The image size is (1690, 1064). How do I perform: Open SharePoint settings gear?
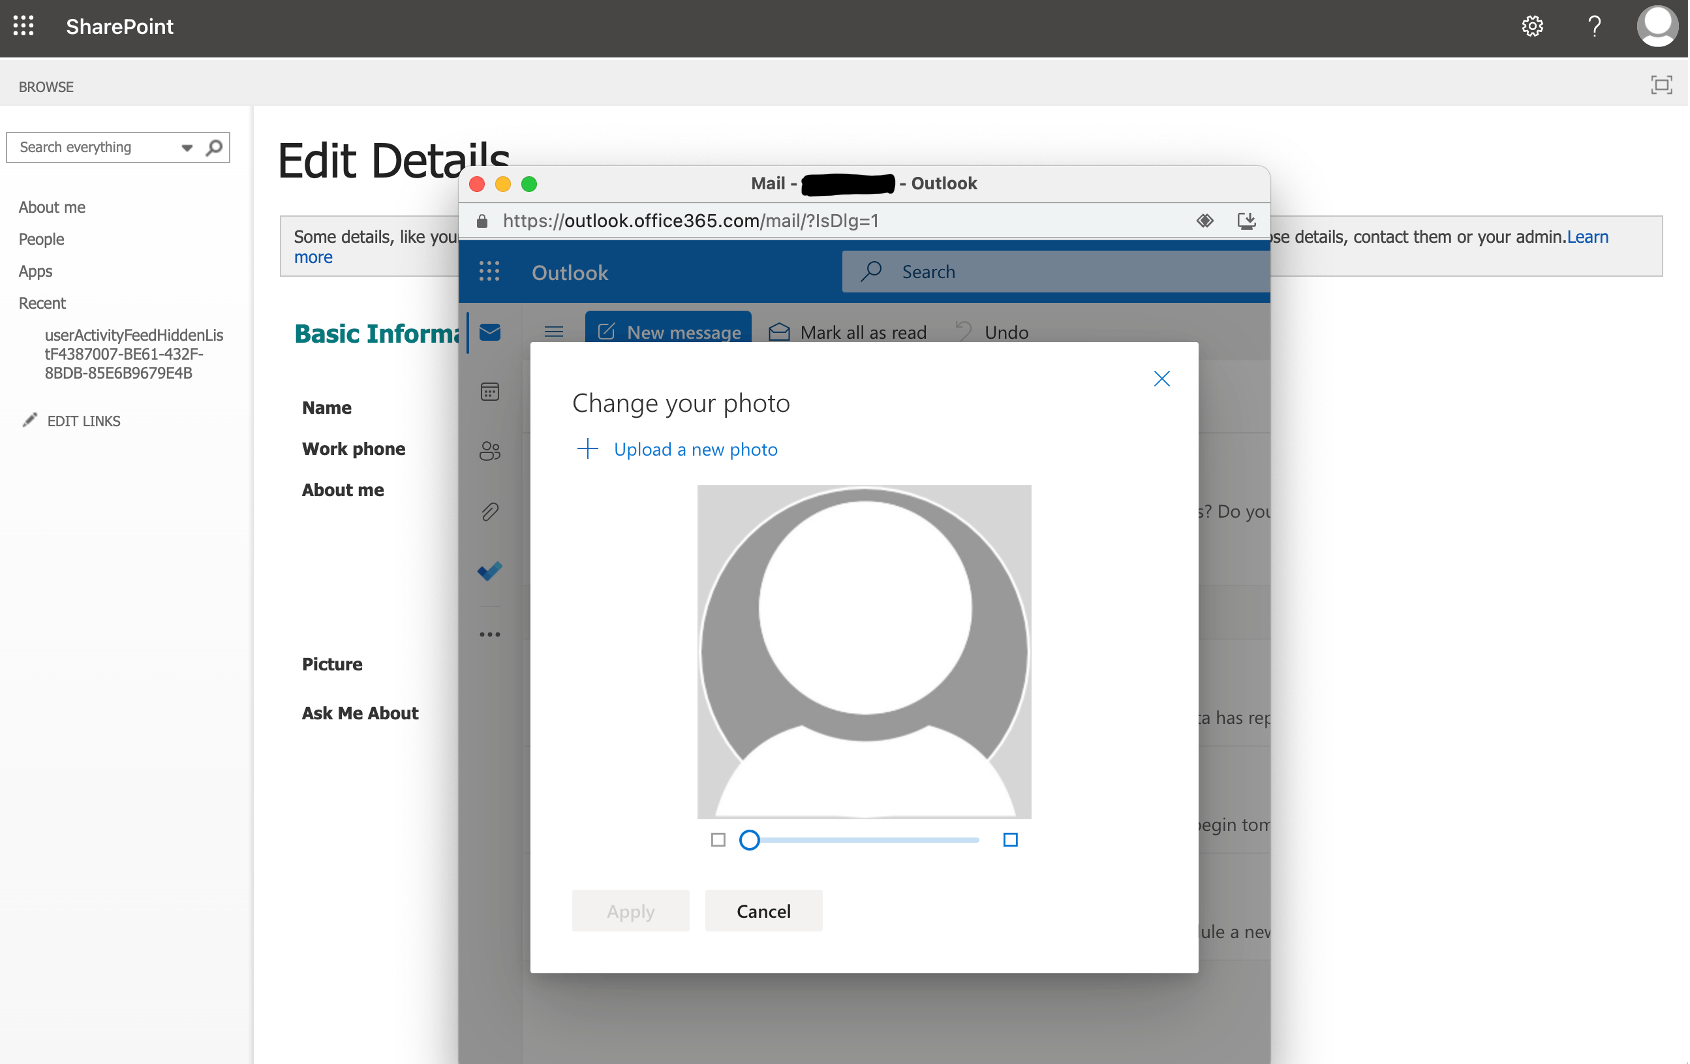1532,27
